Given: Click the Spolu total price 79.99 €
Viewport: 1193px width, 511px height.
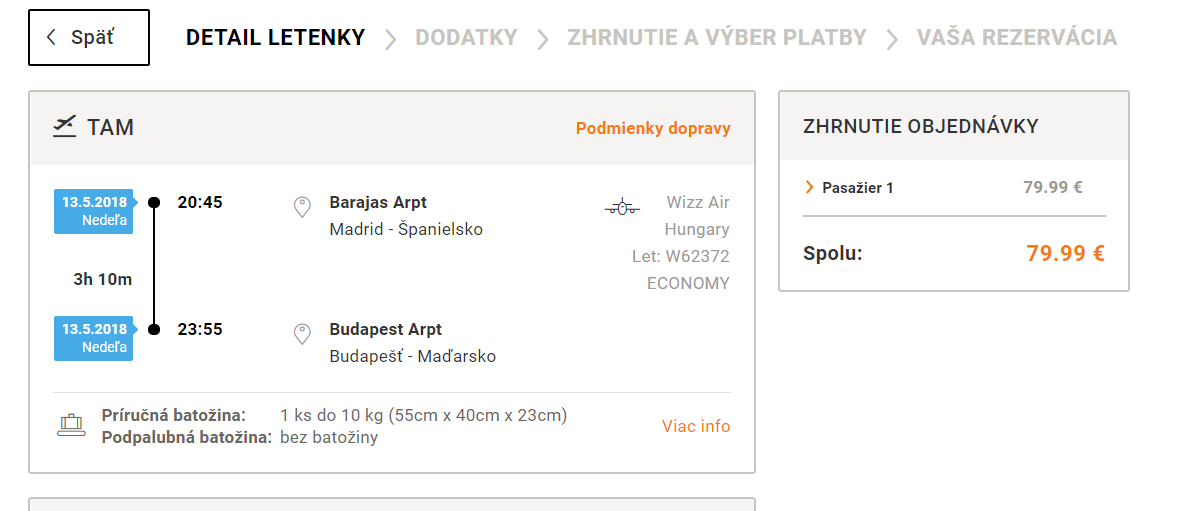Looking at the screenshot, I should pos(1065,253).
